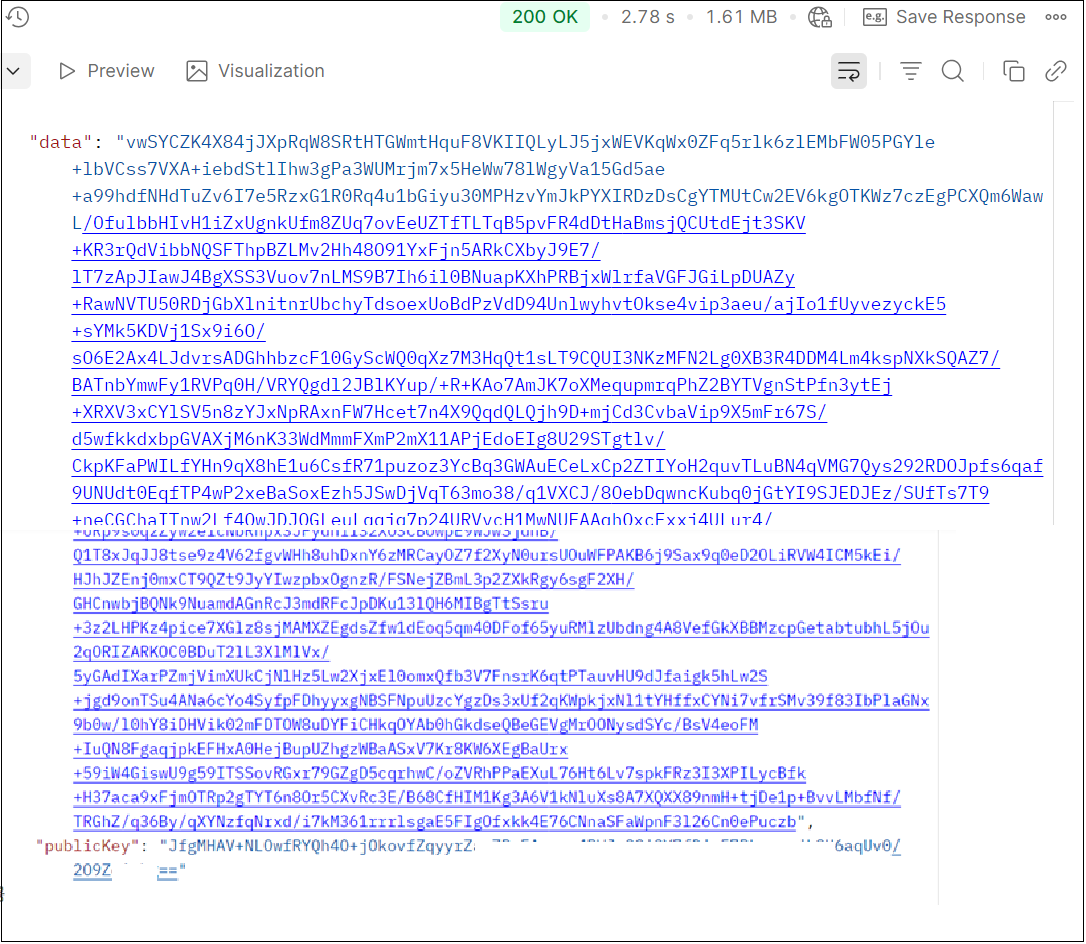The image size is (1086, 944).
Task: Click the link line starting +KR3rQdVibbNQSF
Action: point(336,250)
